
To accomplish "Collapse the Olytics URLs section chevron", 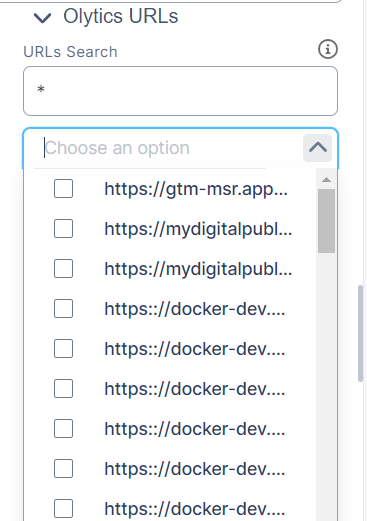I will (x=43, y=18).
